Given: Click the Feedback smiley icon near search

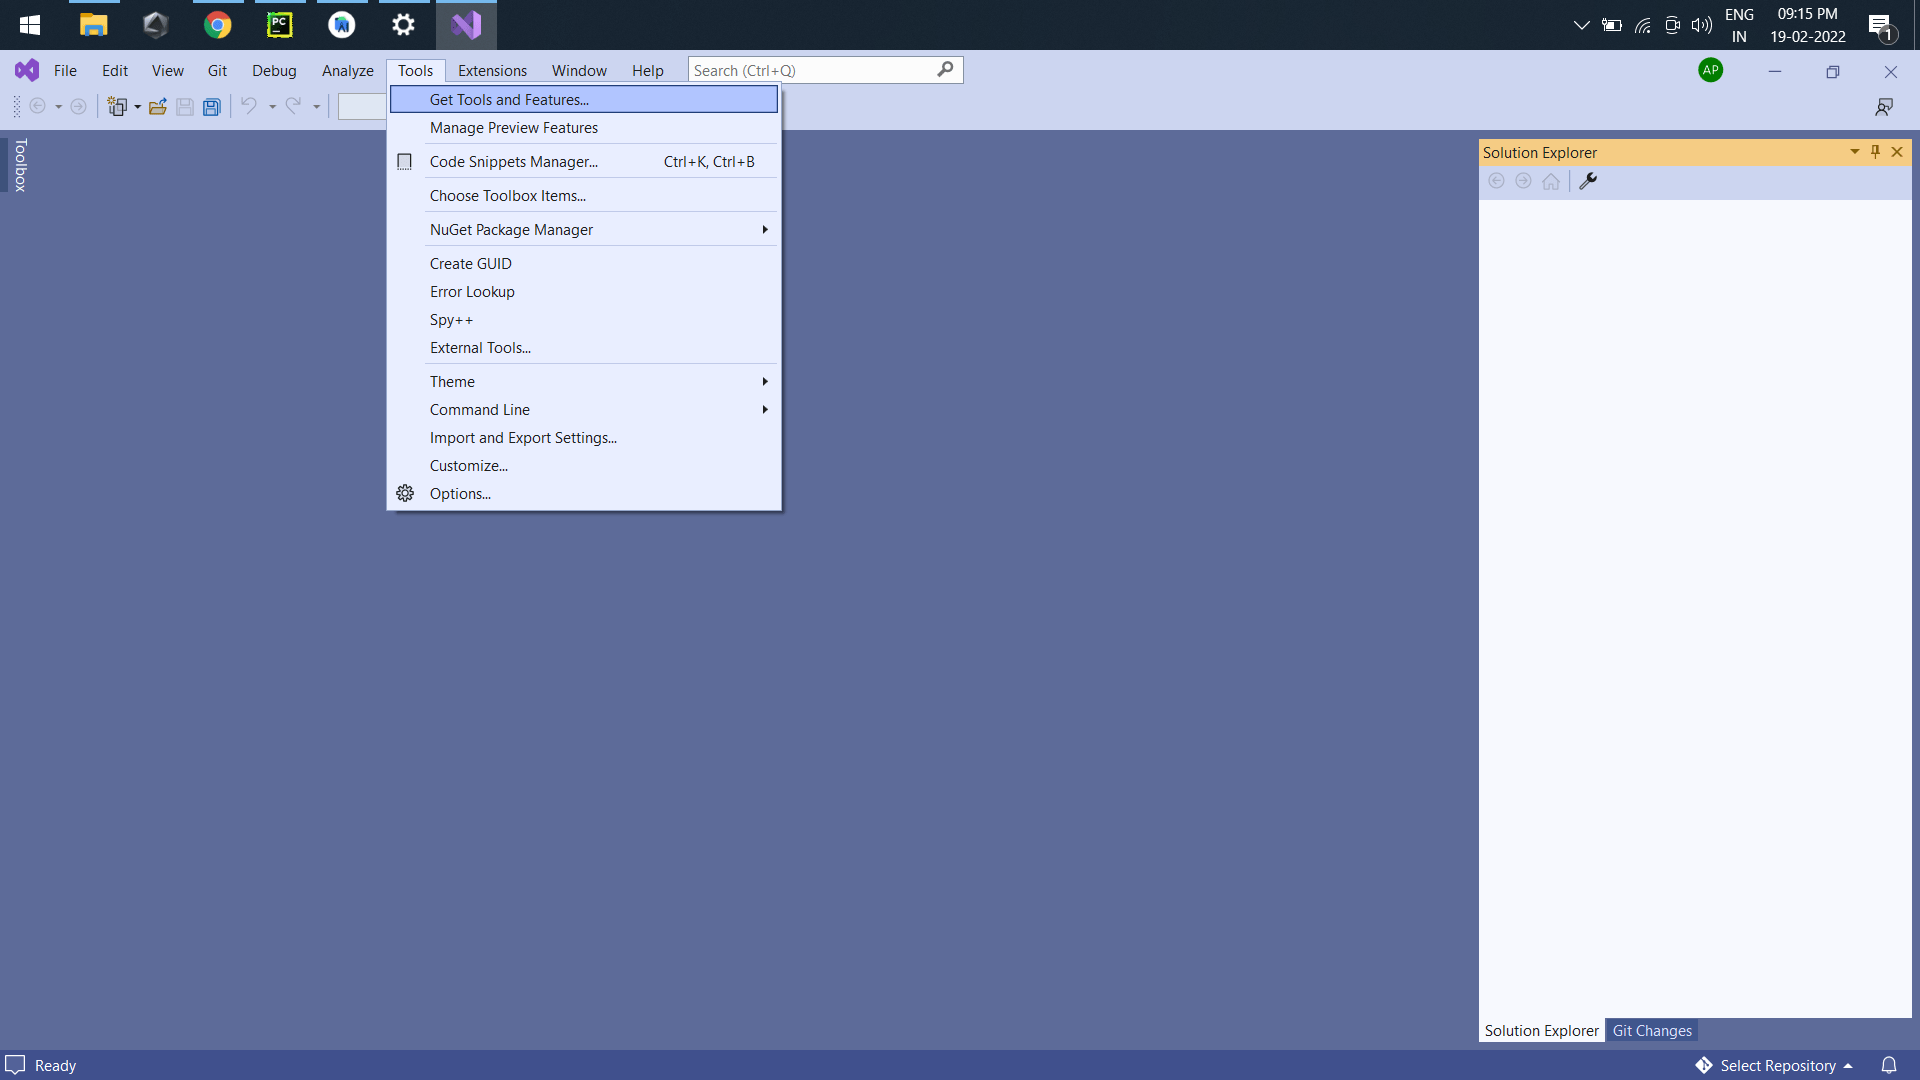Looking at the screenshot, I should [1886, 106].
